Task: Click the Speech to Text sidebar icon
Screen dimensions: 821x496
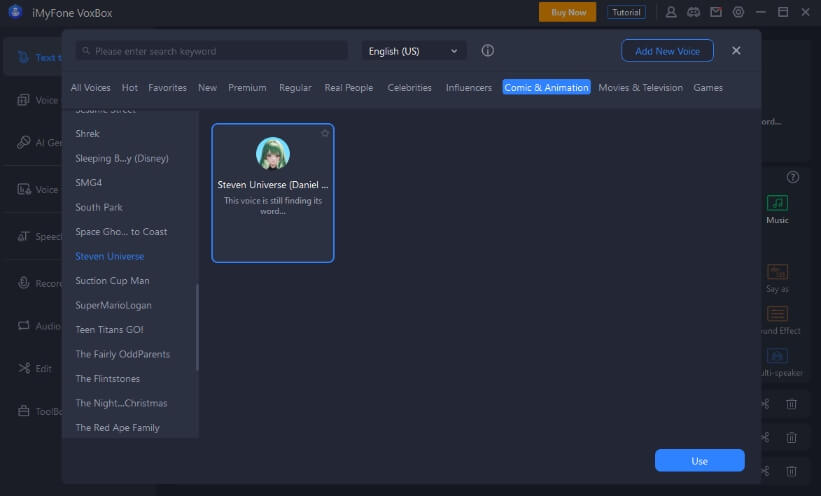Action: [x=23, y=236]
